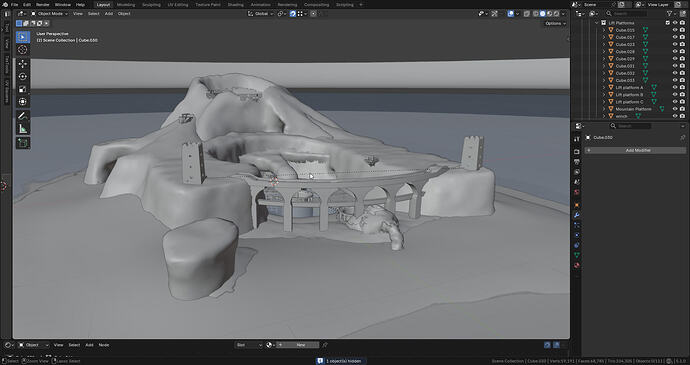The width and height of the screenshot is (690, 365).
Task: Open the Physics properties tab icon
Action: (x=577, y=235)
